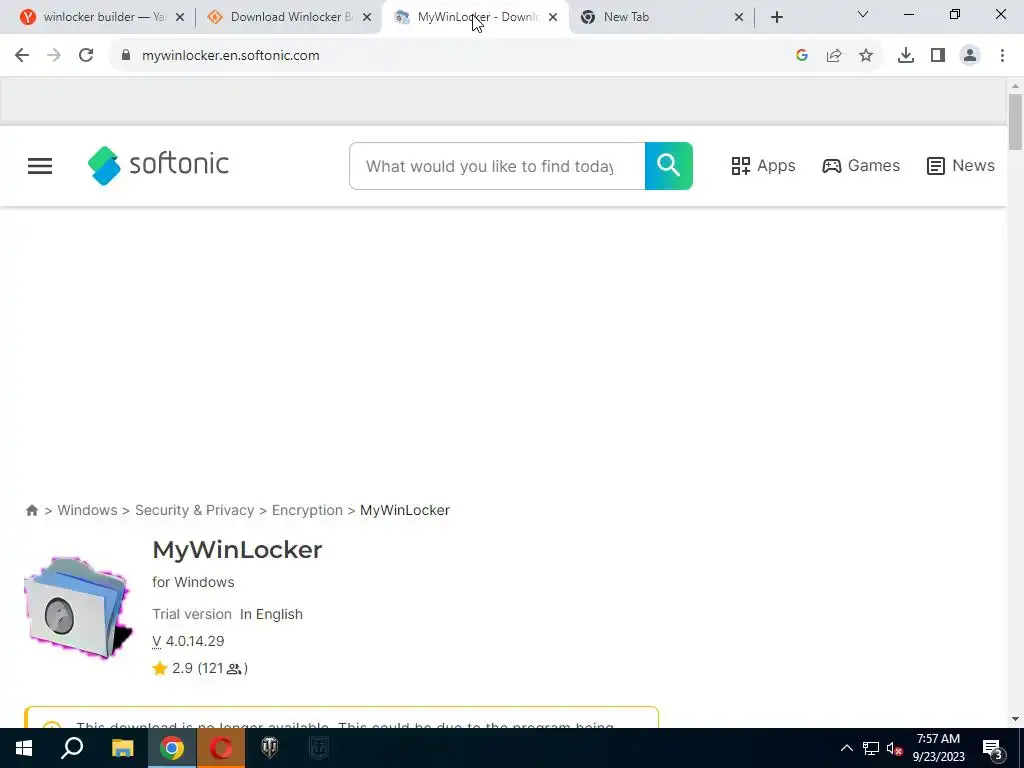Go back using the browser back arrow
The image size is (1024, 768).
22,56
